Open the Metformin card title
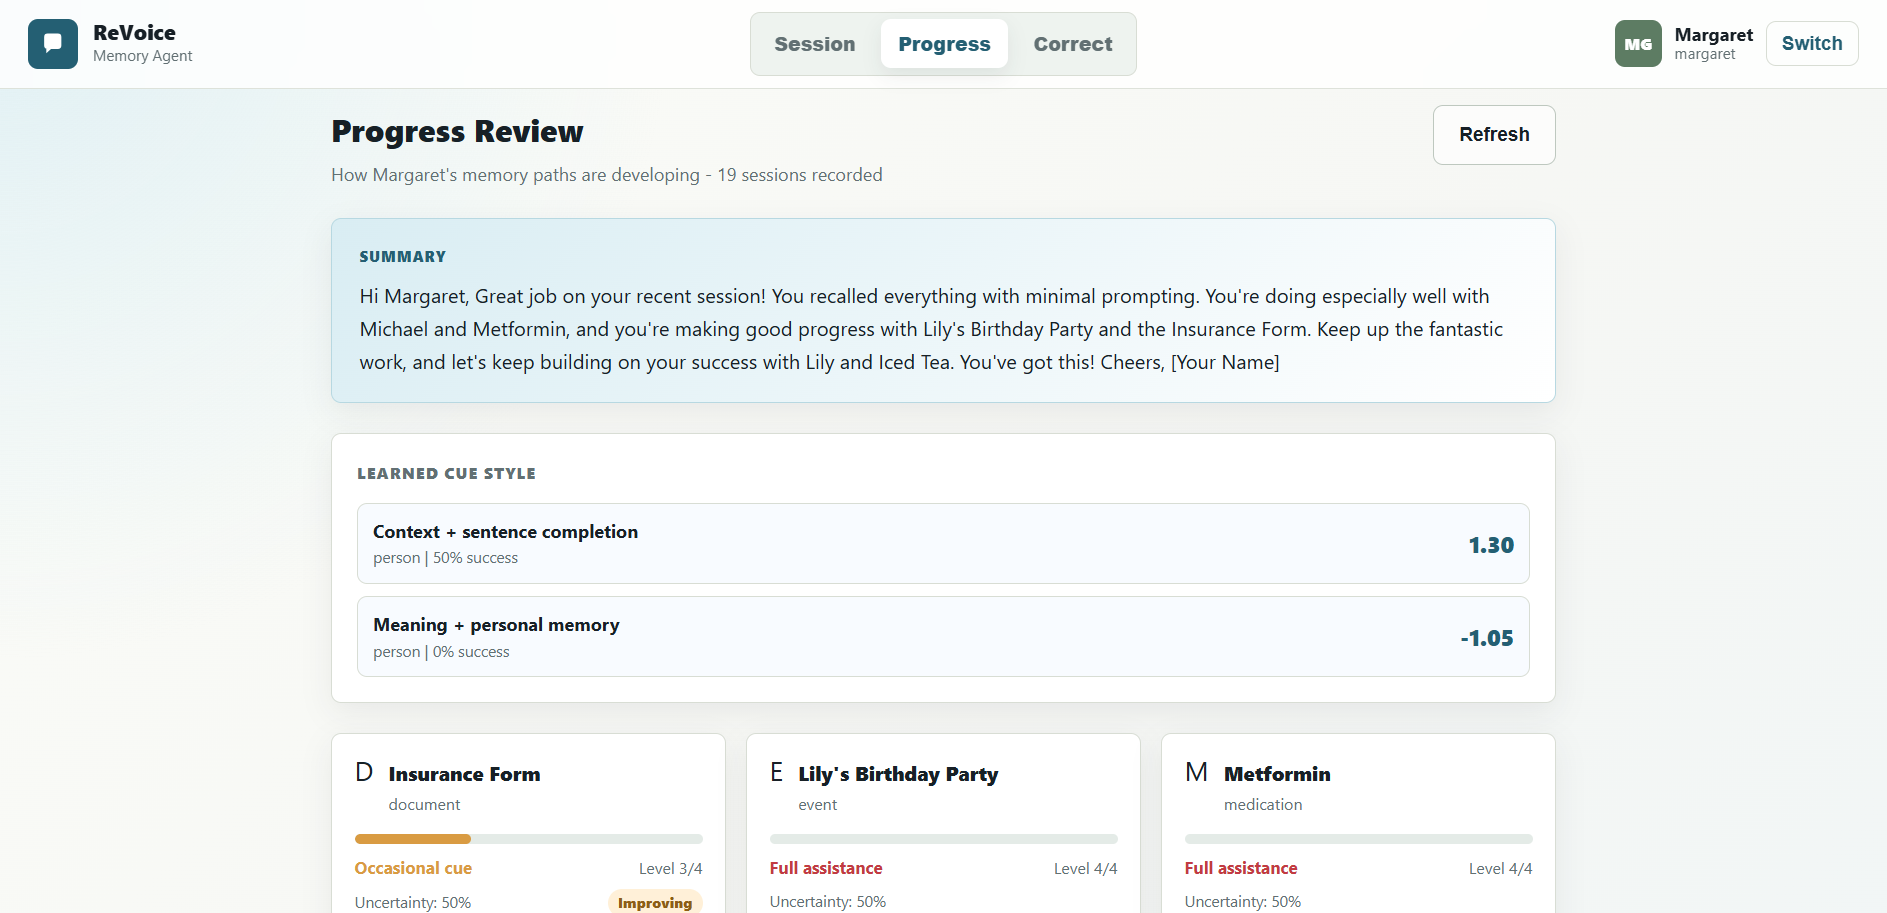The height and width of the screenshot is (913, 1887). point(1277,774)
